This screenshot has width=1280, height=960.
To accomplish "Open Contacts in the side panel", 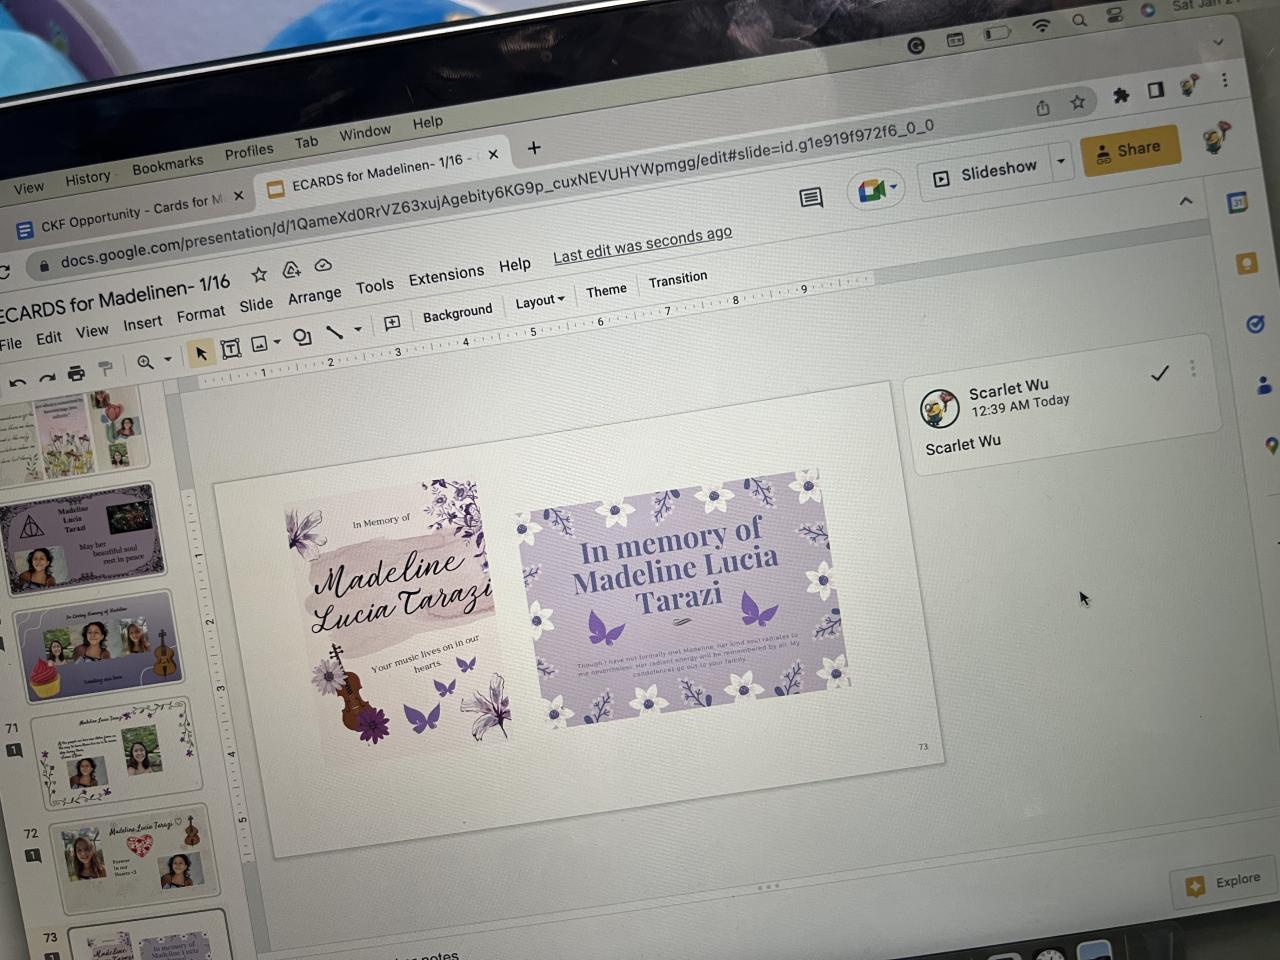I will click(x=1264, y=385).
